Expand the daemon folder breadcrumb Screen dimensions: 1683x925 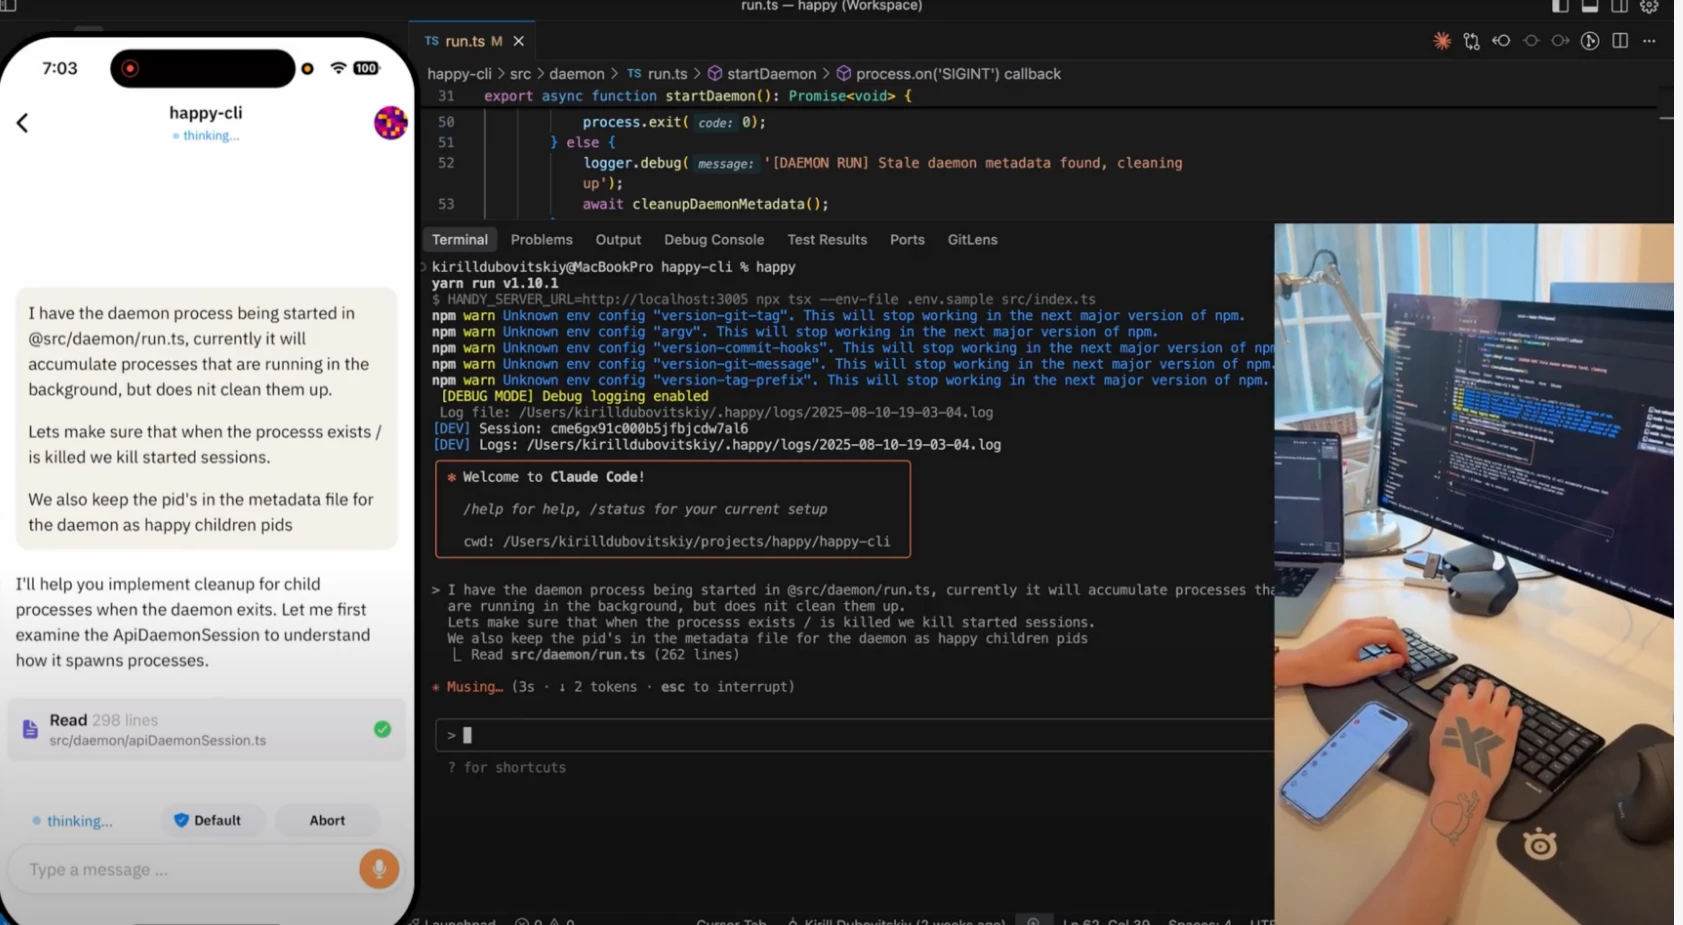tap(576, 74)
